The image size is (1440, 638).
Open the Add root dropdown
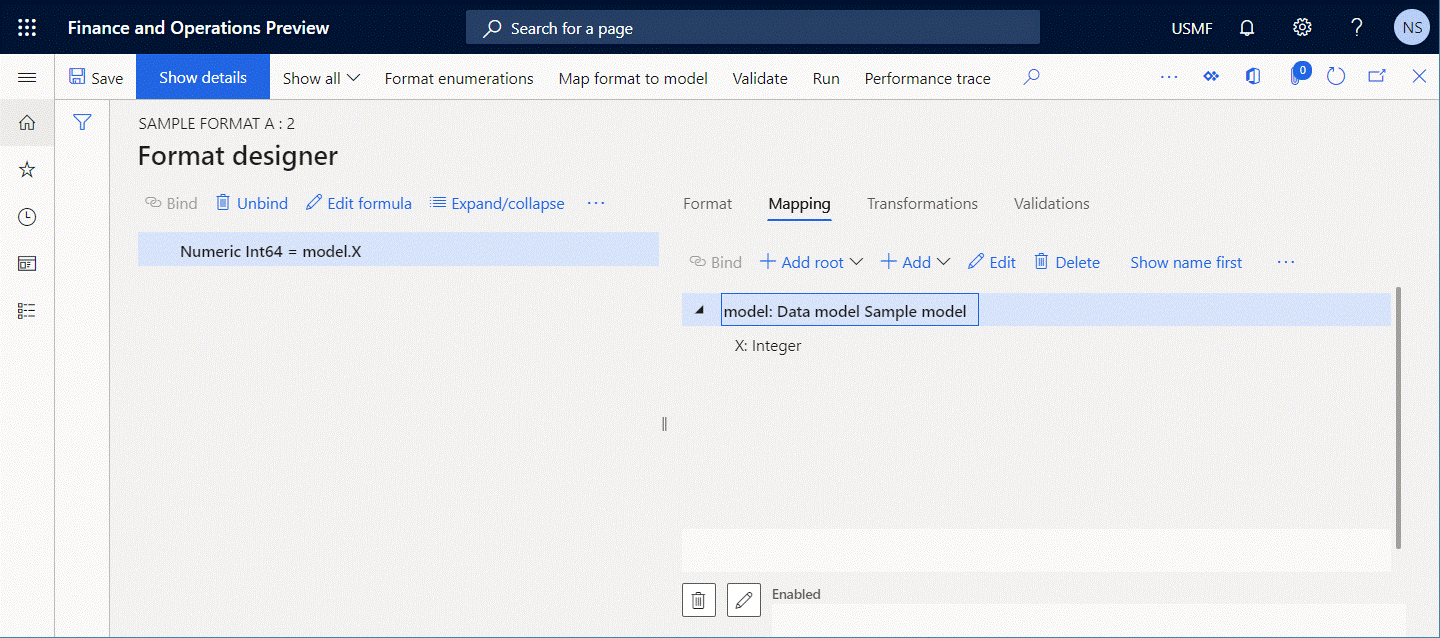[x=810, y=261]
